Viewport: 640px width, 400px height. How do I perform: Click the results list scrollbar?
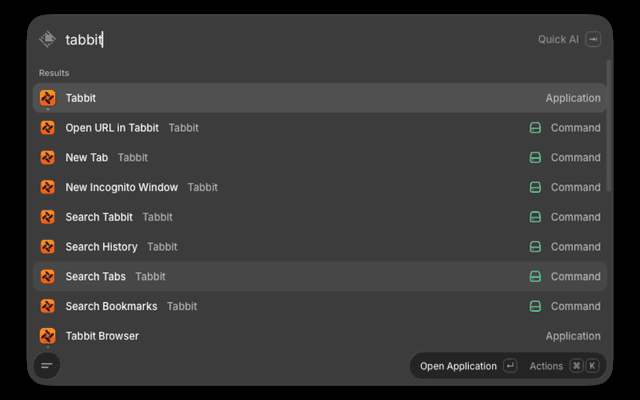pyautogui.click(x=609, y=126)
